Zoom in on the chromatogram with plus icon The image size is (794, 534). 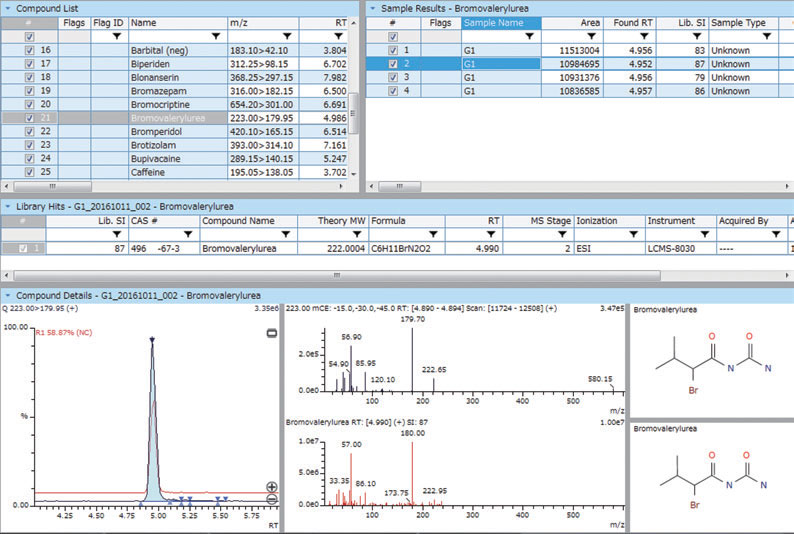pos(272,487)
